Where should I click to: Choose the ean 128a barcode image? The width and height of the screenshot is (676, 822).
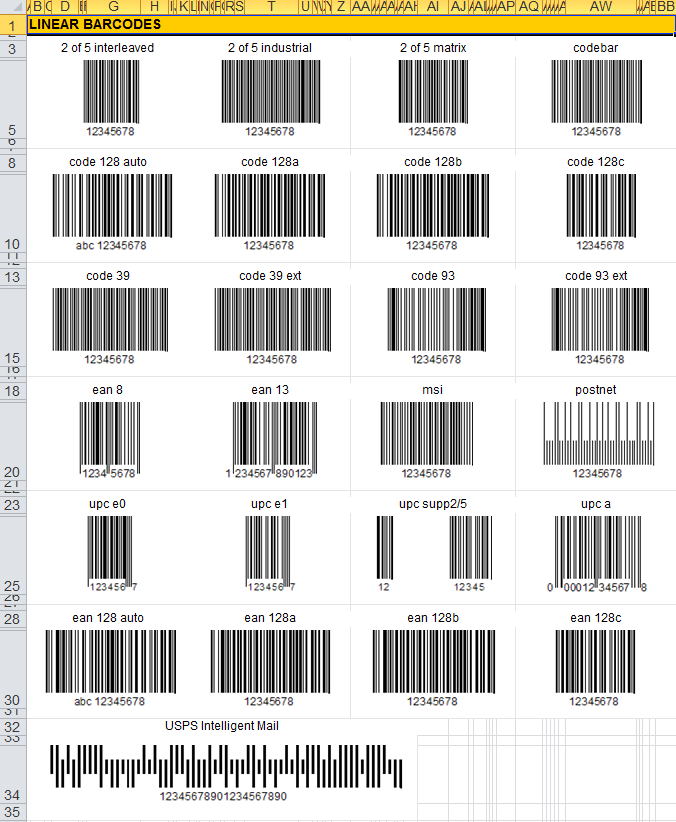click(x=271, y=662)
